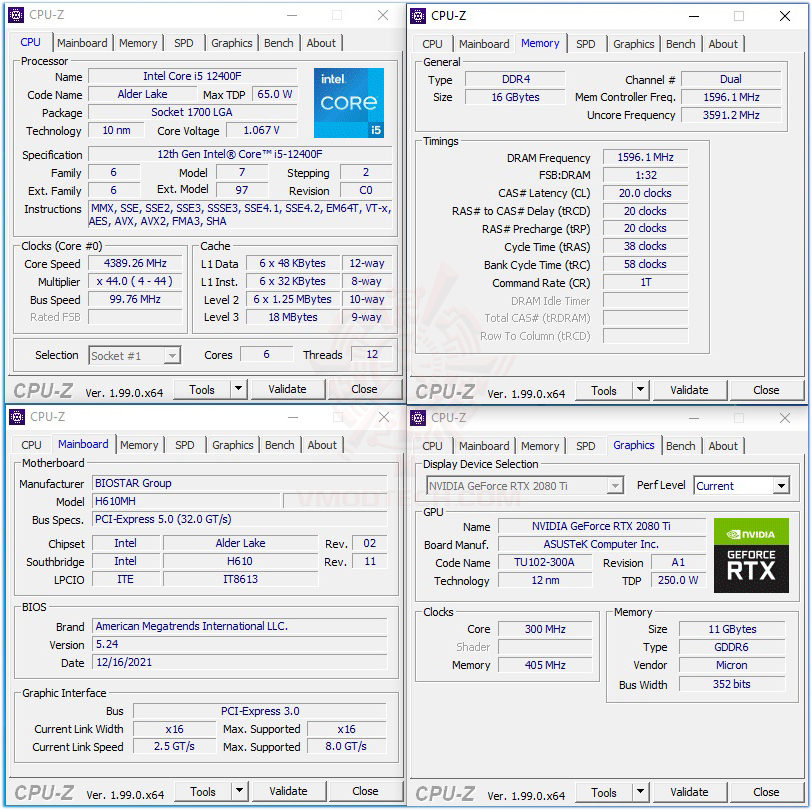The width and height of the screenshot is (812, 810).
Task: Click Validate in the Graphics window
Action: (689, 792)
